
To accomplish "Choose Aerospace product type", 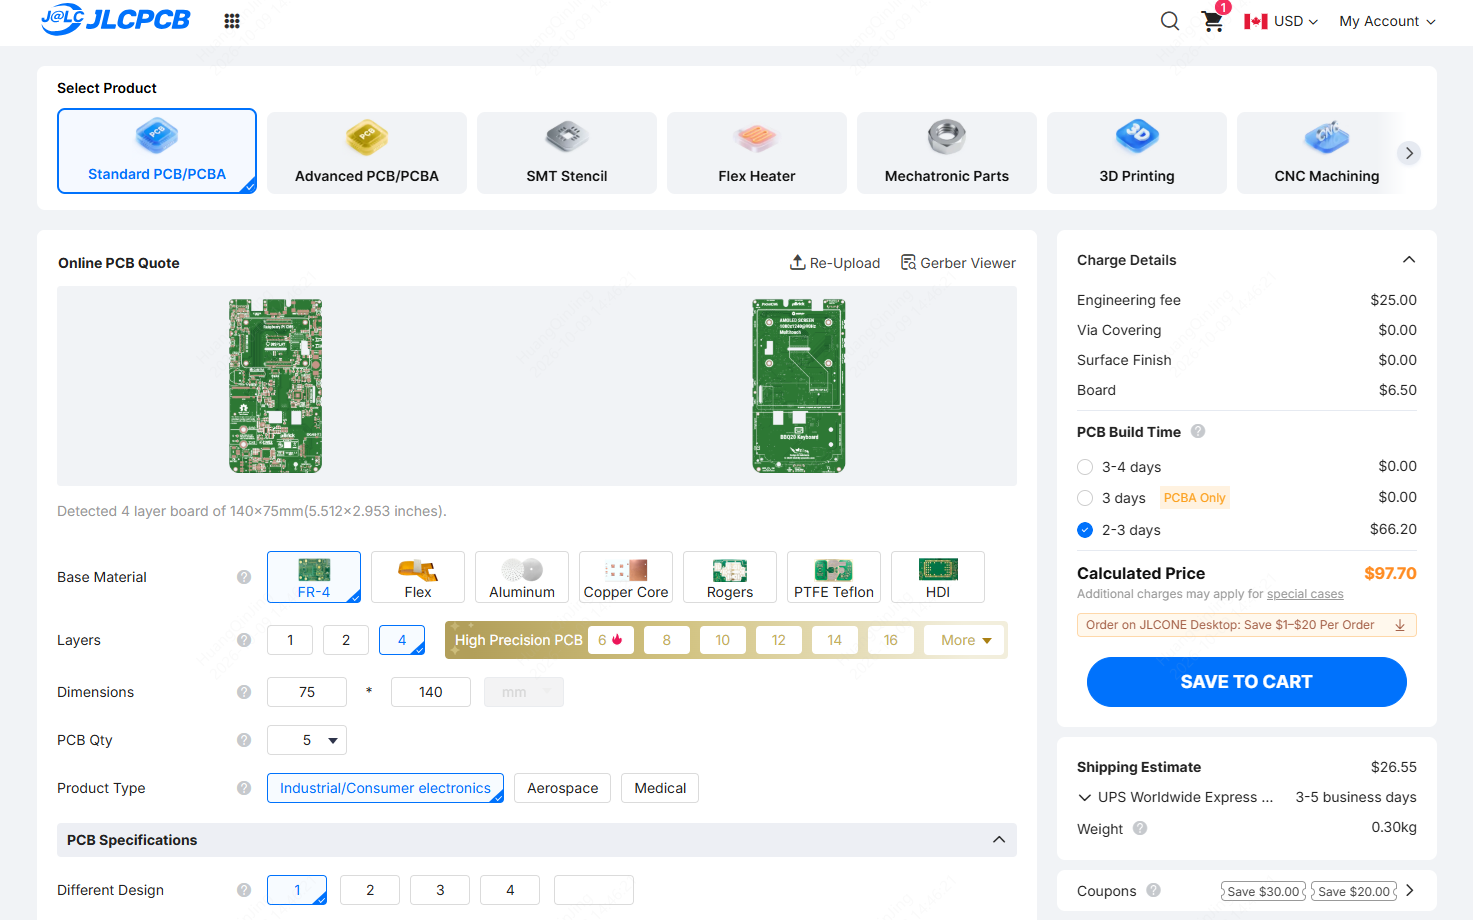I will point(563,788).
